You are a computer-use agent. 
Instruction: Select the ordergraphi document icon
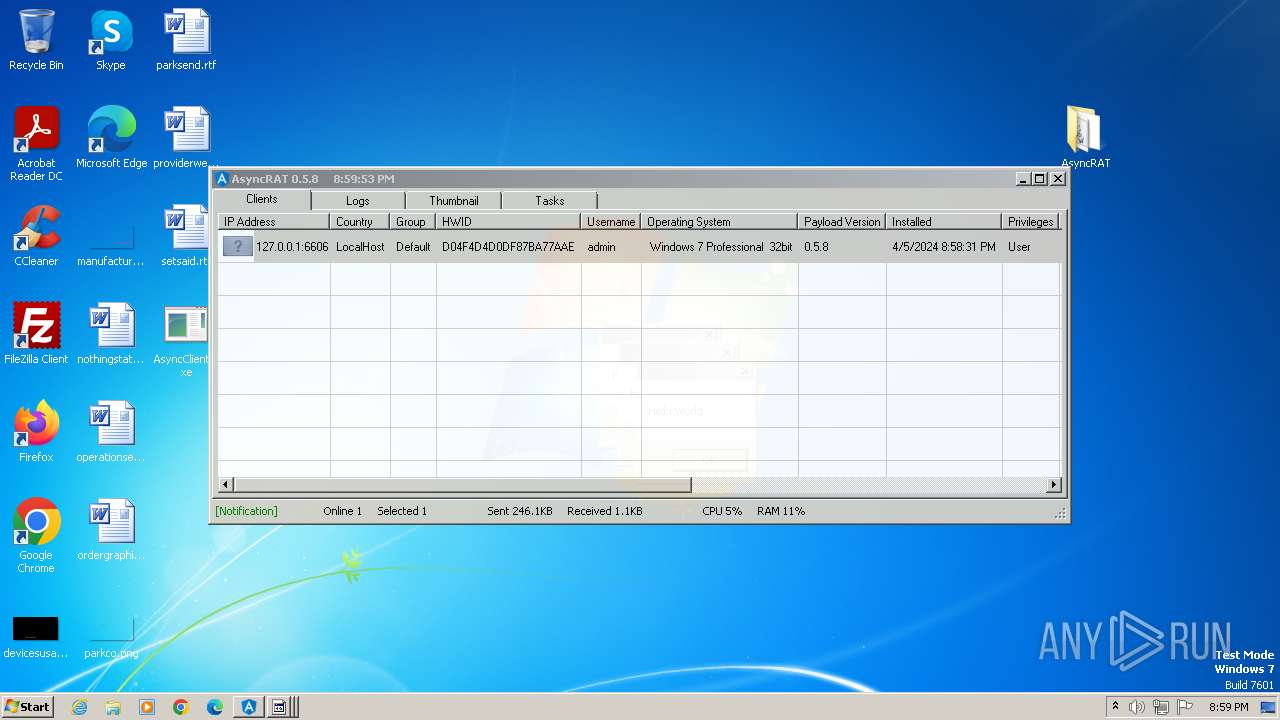pyautogui.click(x=111, y=530)
